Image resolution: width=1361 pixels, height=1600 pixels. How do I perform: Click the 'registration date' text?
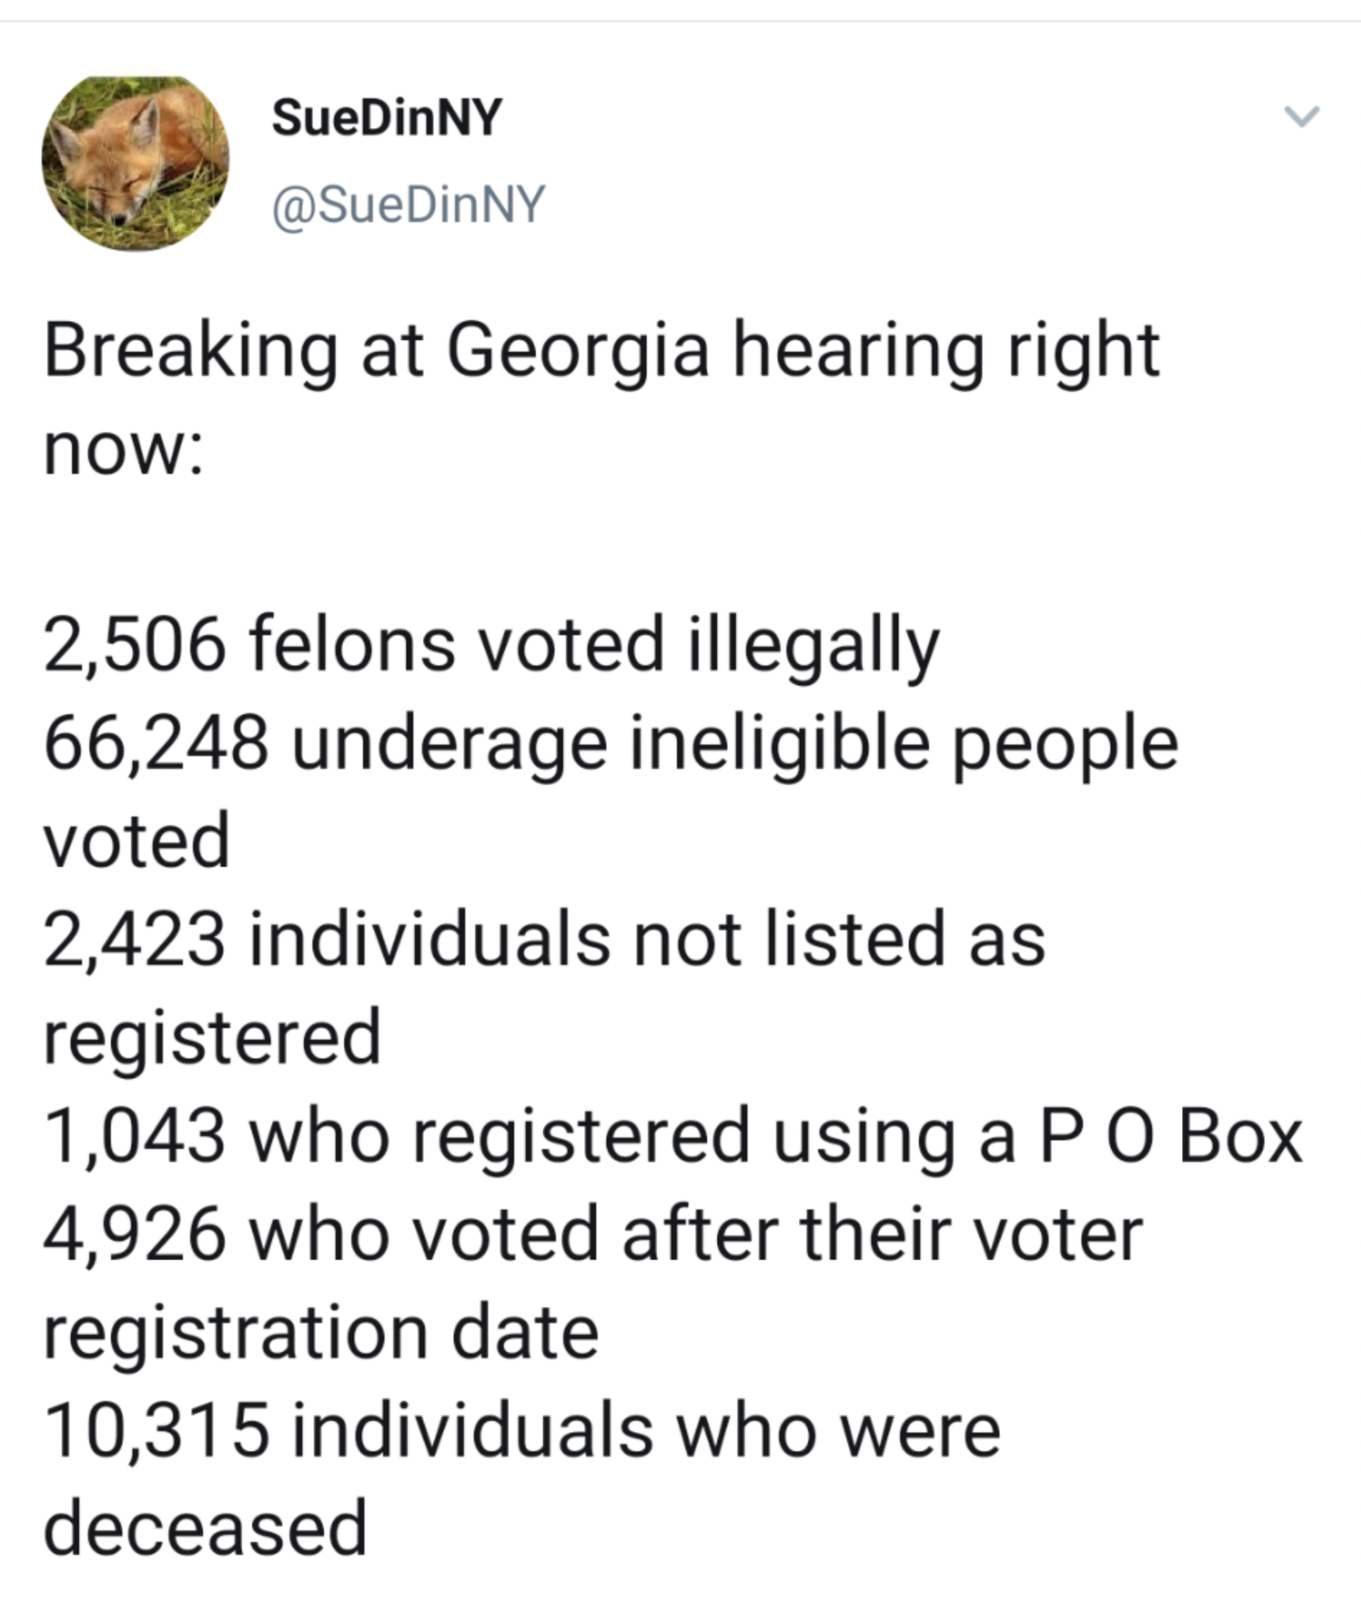click(321, 1335)
